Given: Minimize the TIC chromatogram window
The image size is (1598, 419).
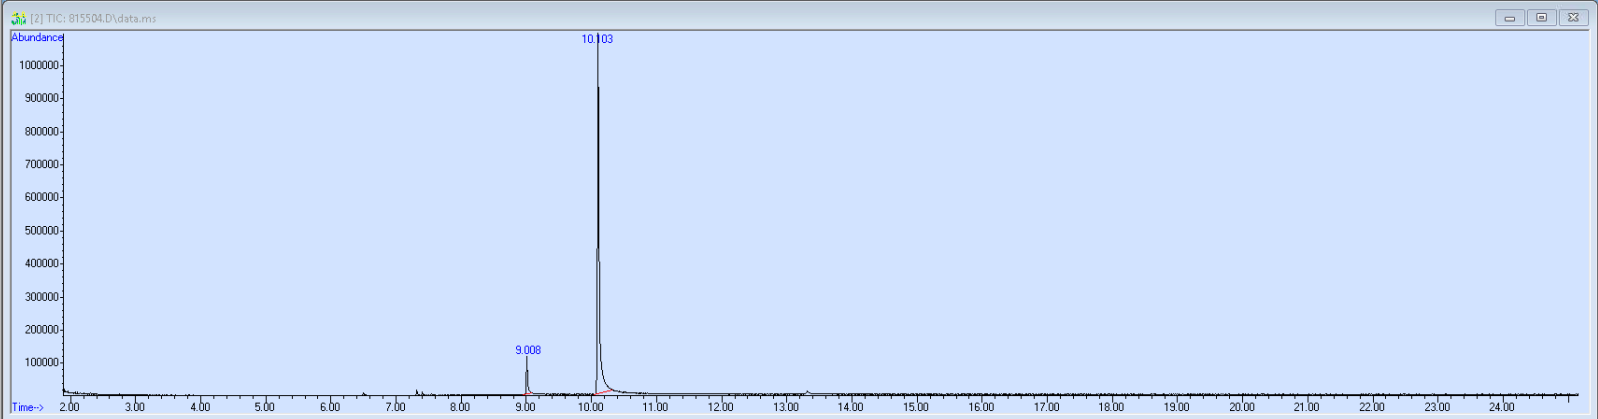Looking at the screenshot, I should (1510, 18).
